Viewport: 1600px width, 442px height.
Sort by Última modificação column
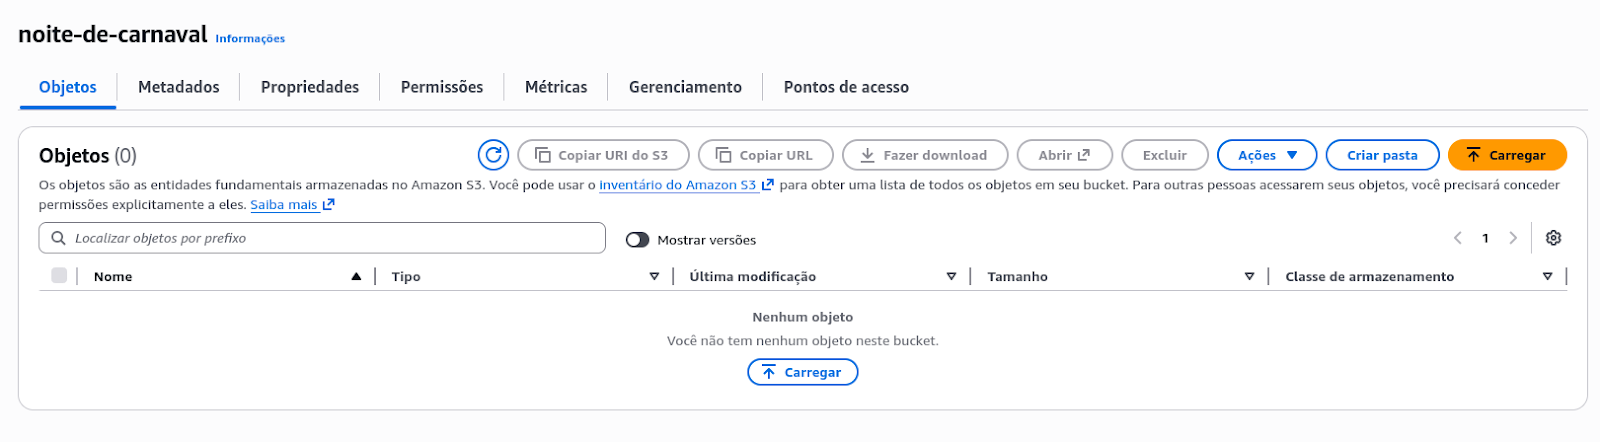point(752,276)
